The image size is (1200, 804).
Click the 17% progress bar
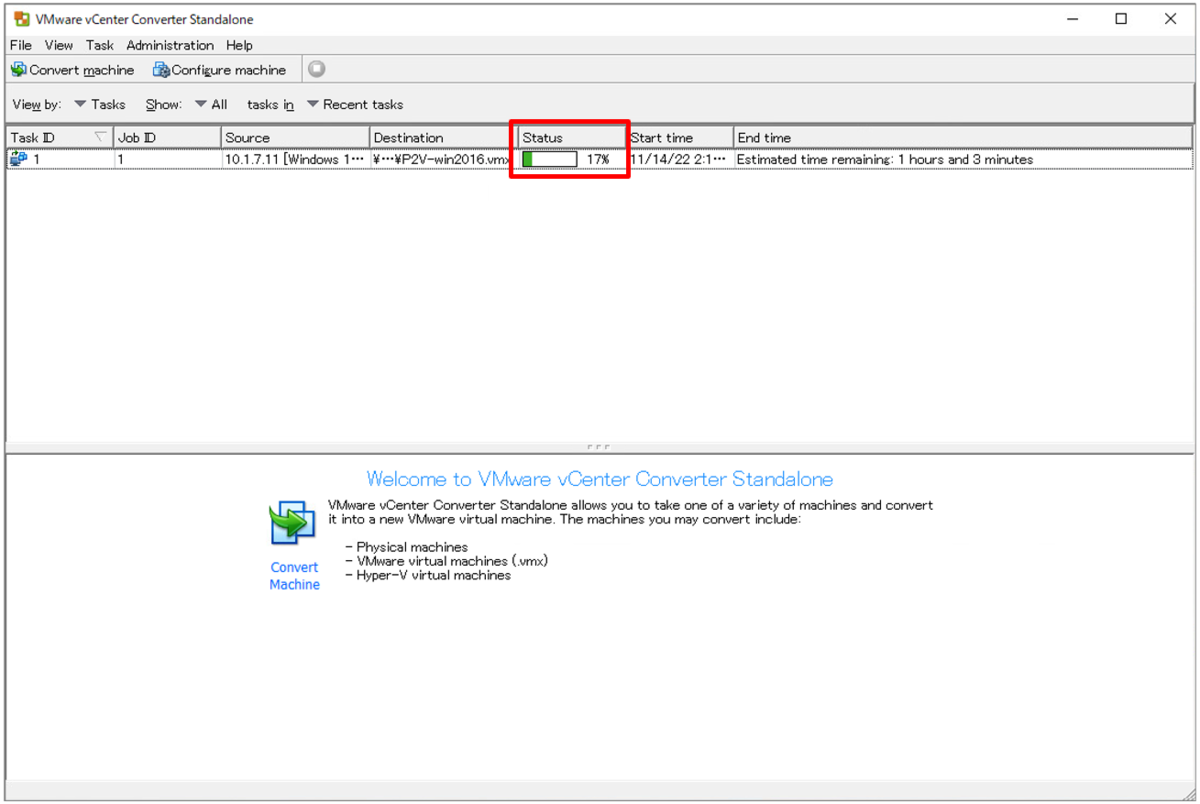[550, 159]
